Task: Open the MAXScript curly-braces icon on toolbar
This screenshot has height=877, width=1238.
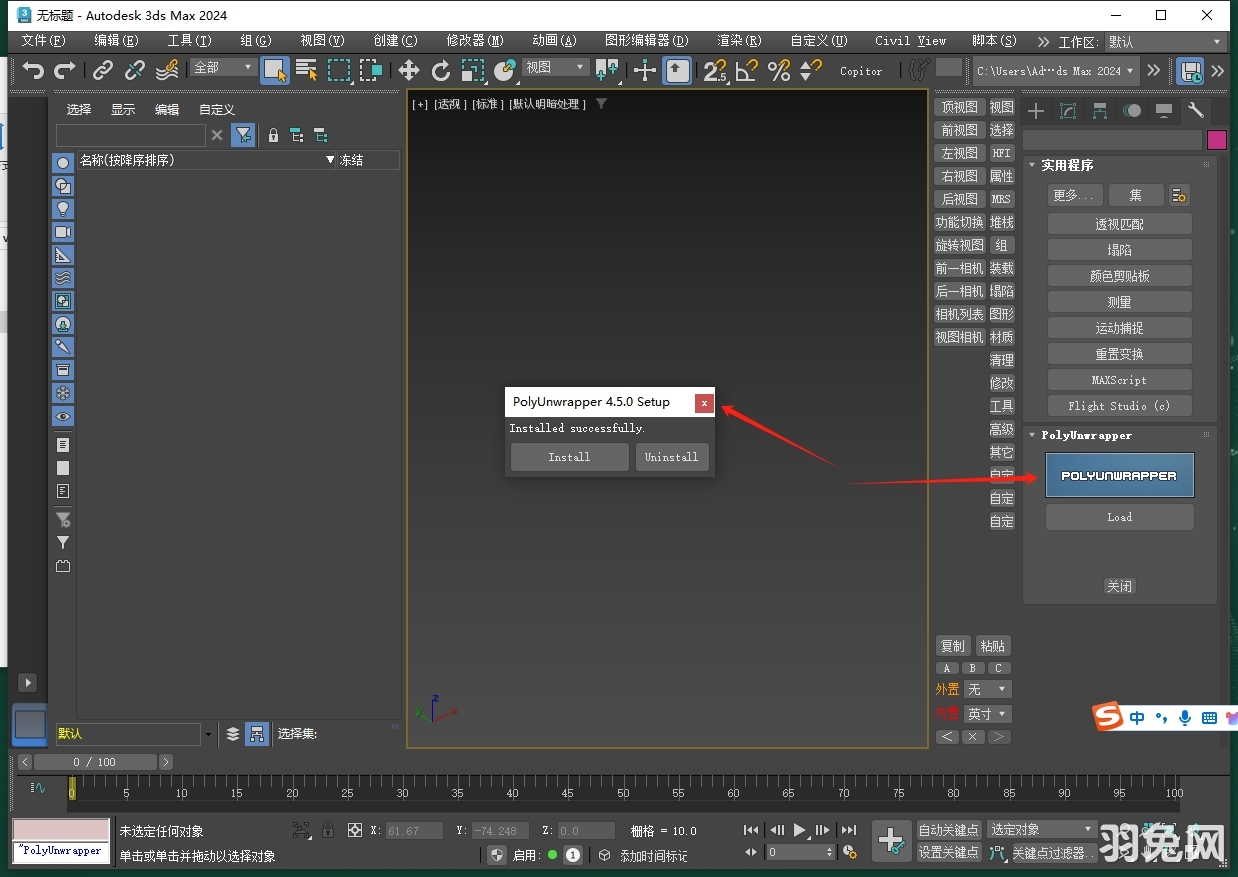Action: (917, 71)
